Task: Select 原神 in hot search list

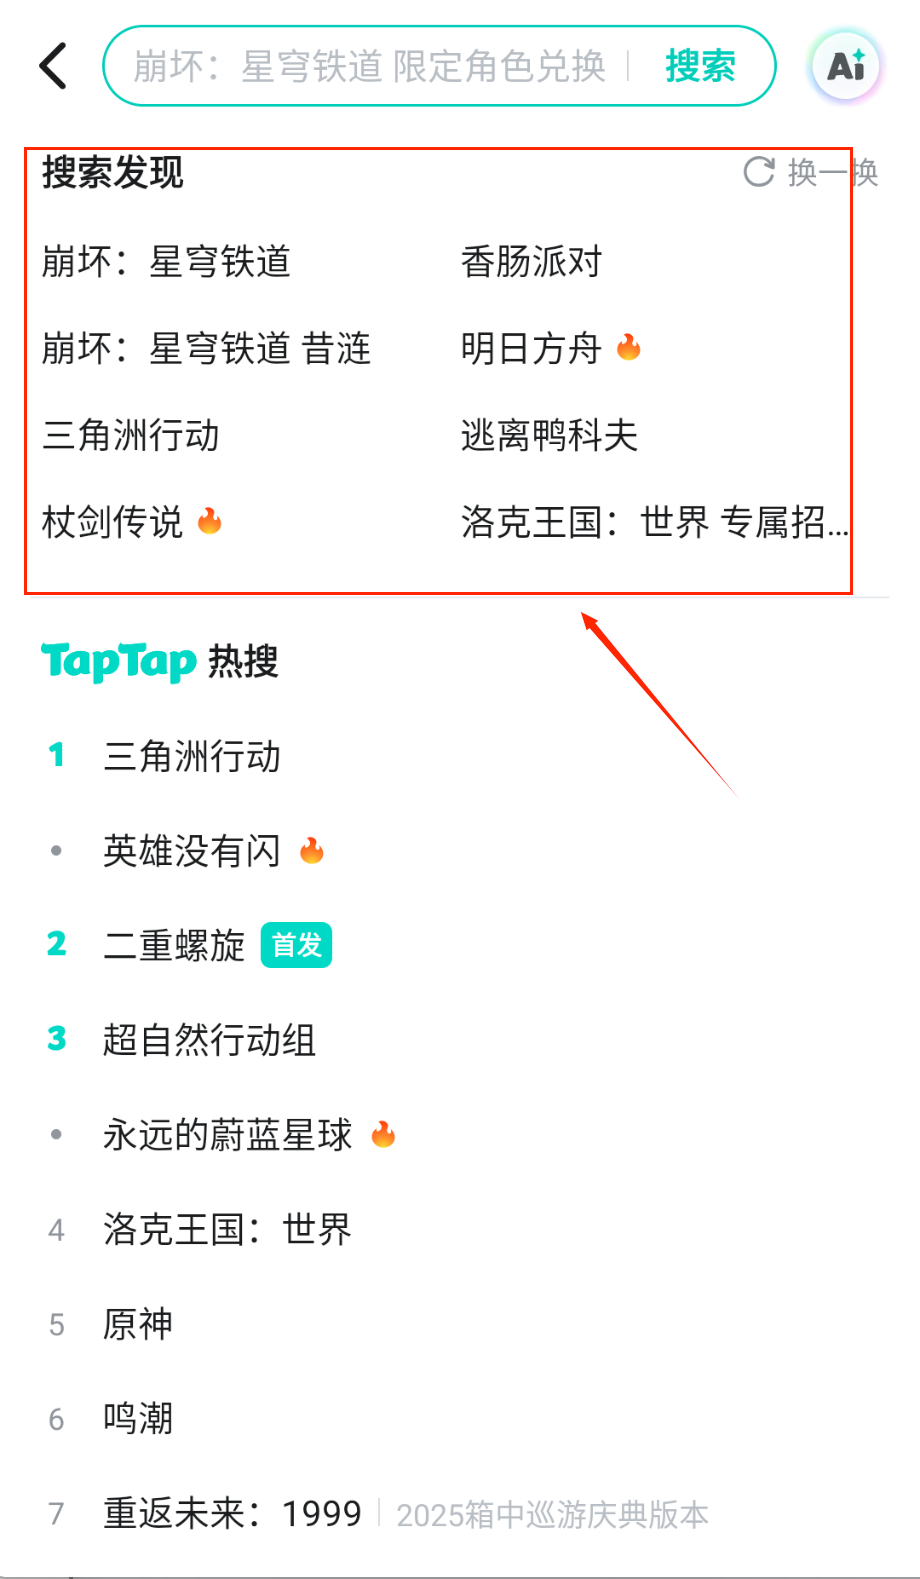Action: 138,1324
